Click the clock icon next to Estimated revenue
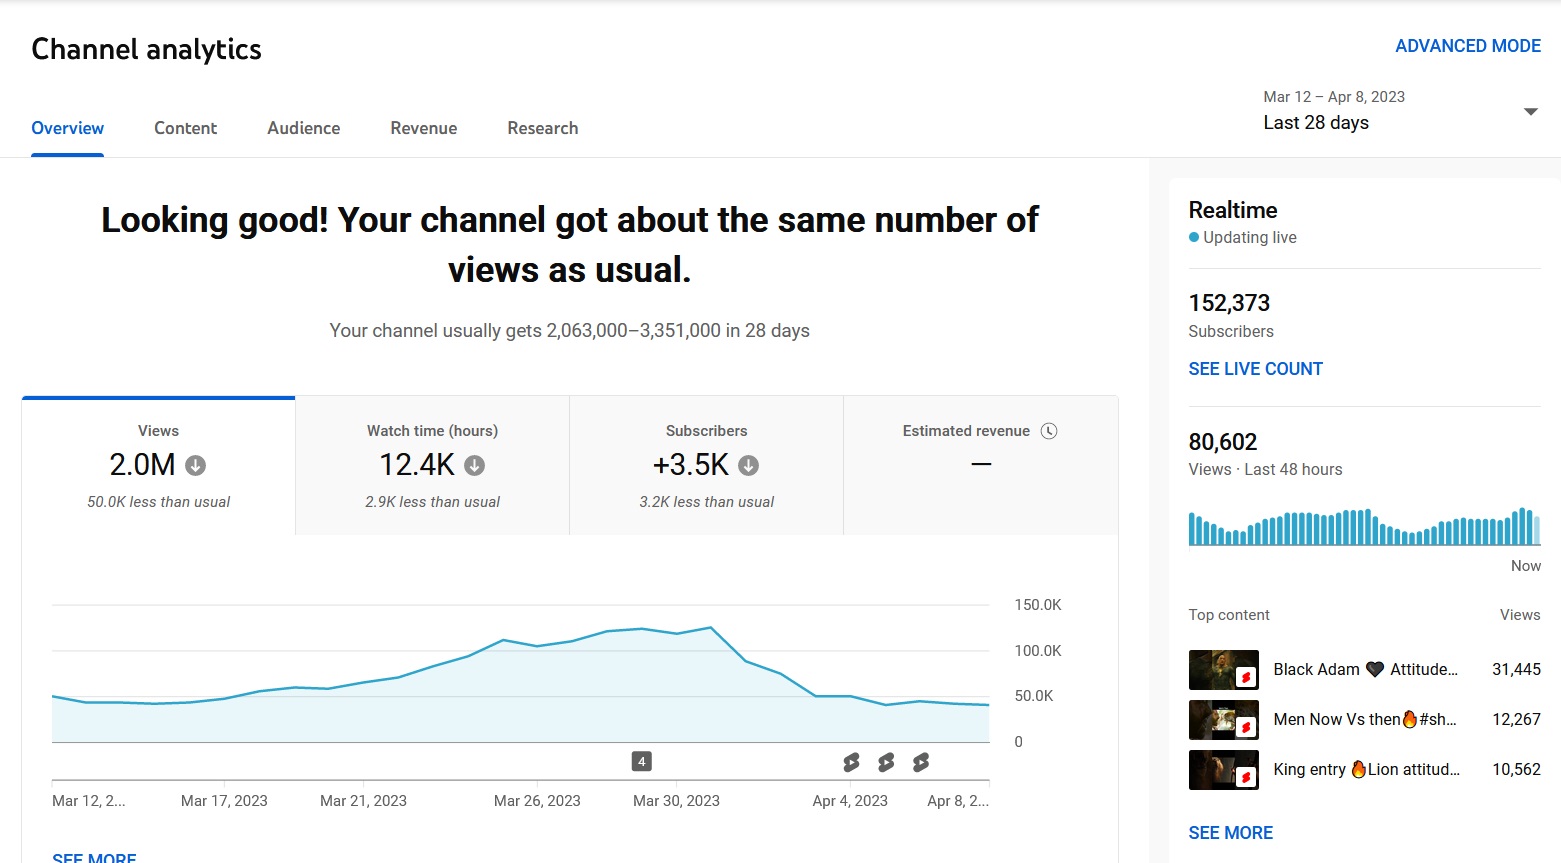This screenshot has height=863, width=1561. (x=1049, y=431)
